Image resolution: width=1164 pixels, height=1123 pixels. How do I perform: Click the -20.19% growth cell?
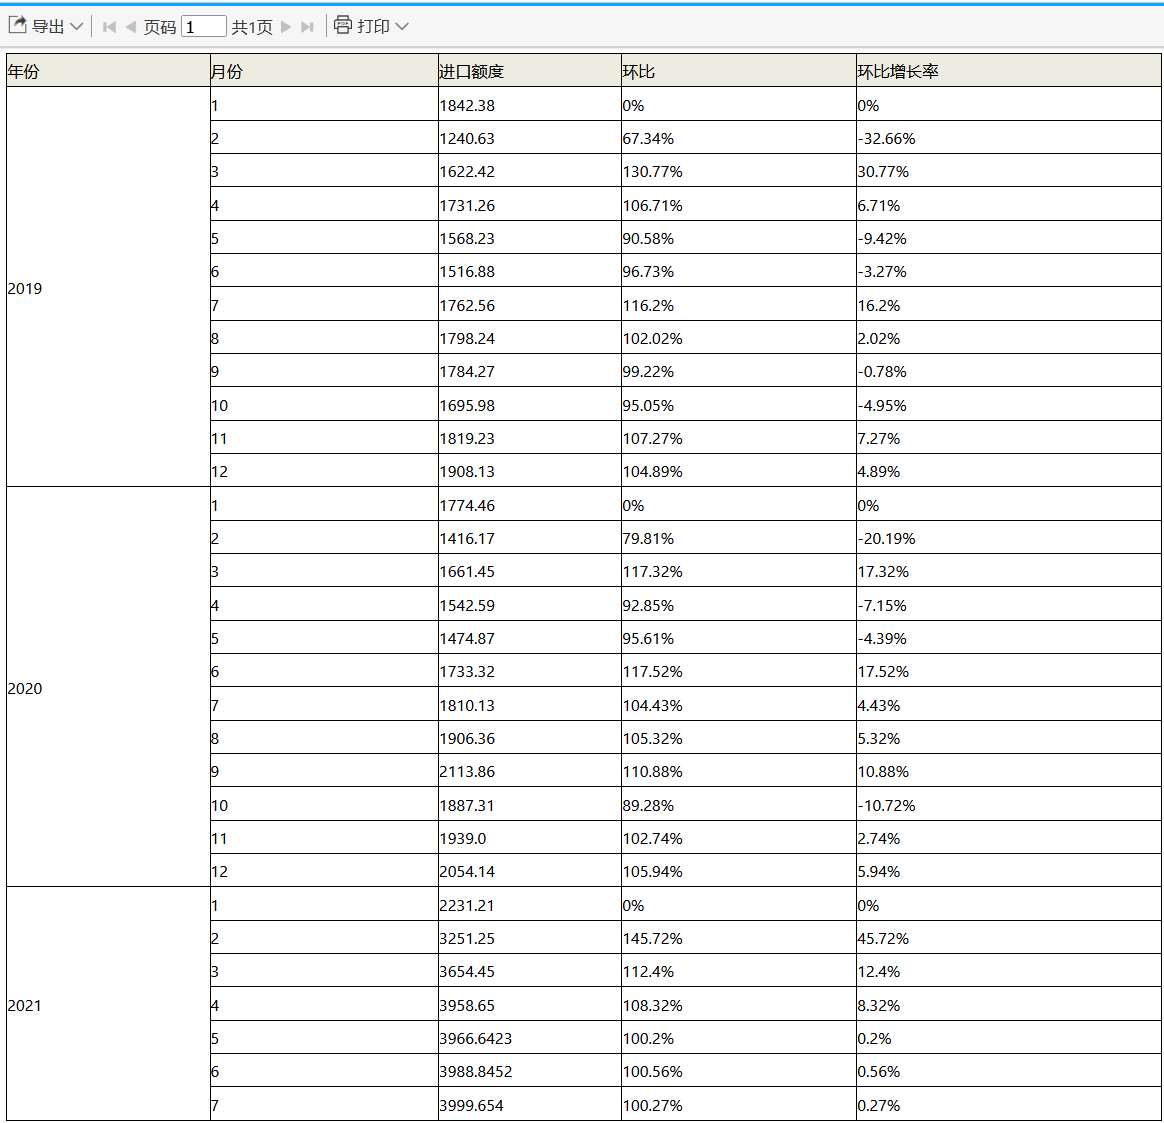coord(1009,537)
